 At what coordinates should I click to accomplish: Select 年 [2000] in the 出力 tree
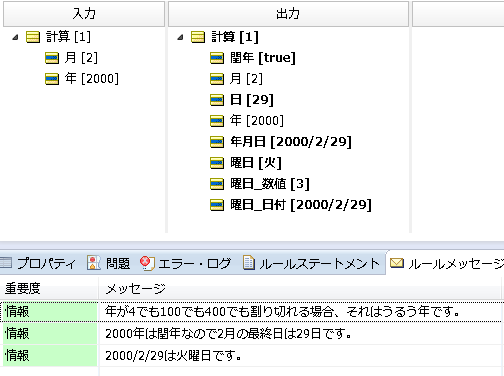click(x=257, y=121)
